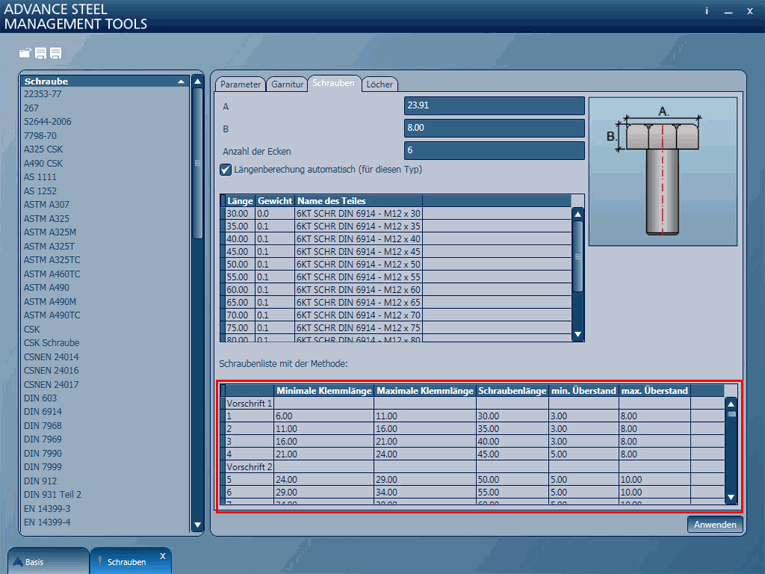765x574 pixels.
Task: Open the Schrauben tab at bottom
Action: click(x=130, y=561)
